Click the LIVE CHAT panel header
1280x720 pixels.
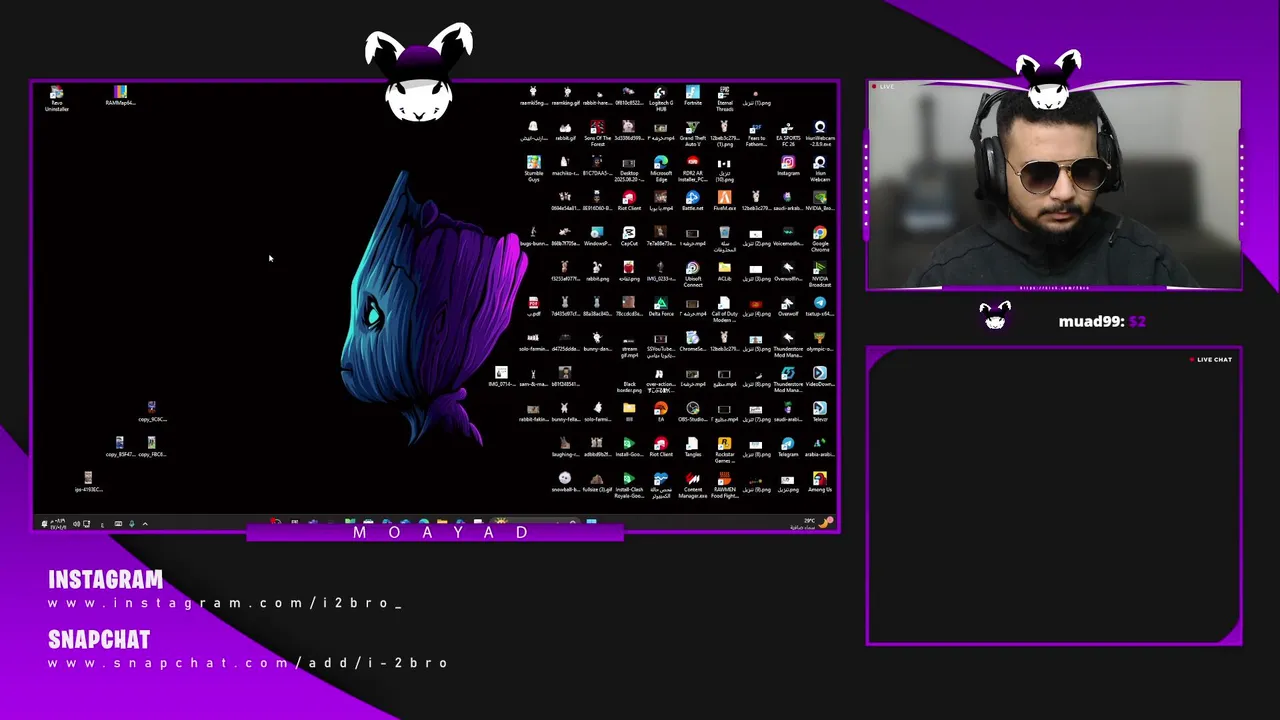[x=1211, y=359]
